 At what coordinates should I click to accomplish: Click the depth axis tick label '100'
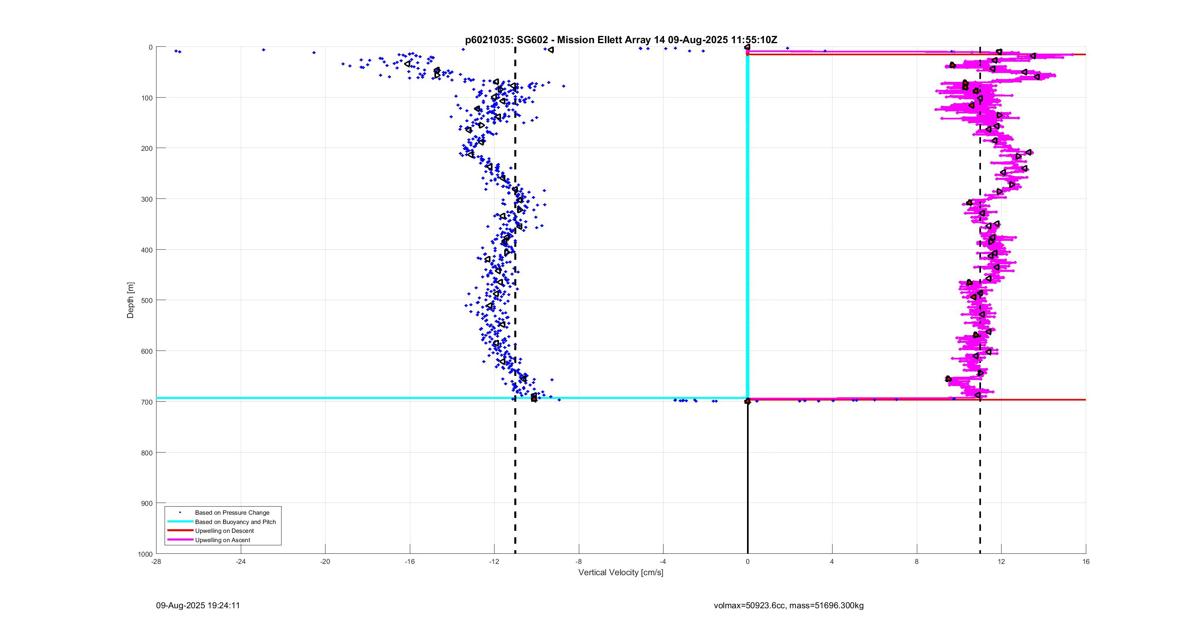(146, 98)
